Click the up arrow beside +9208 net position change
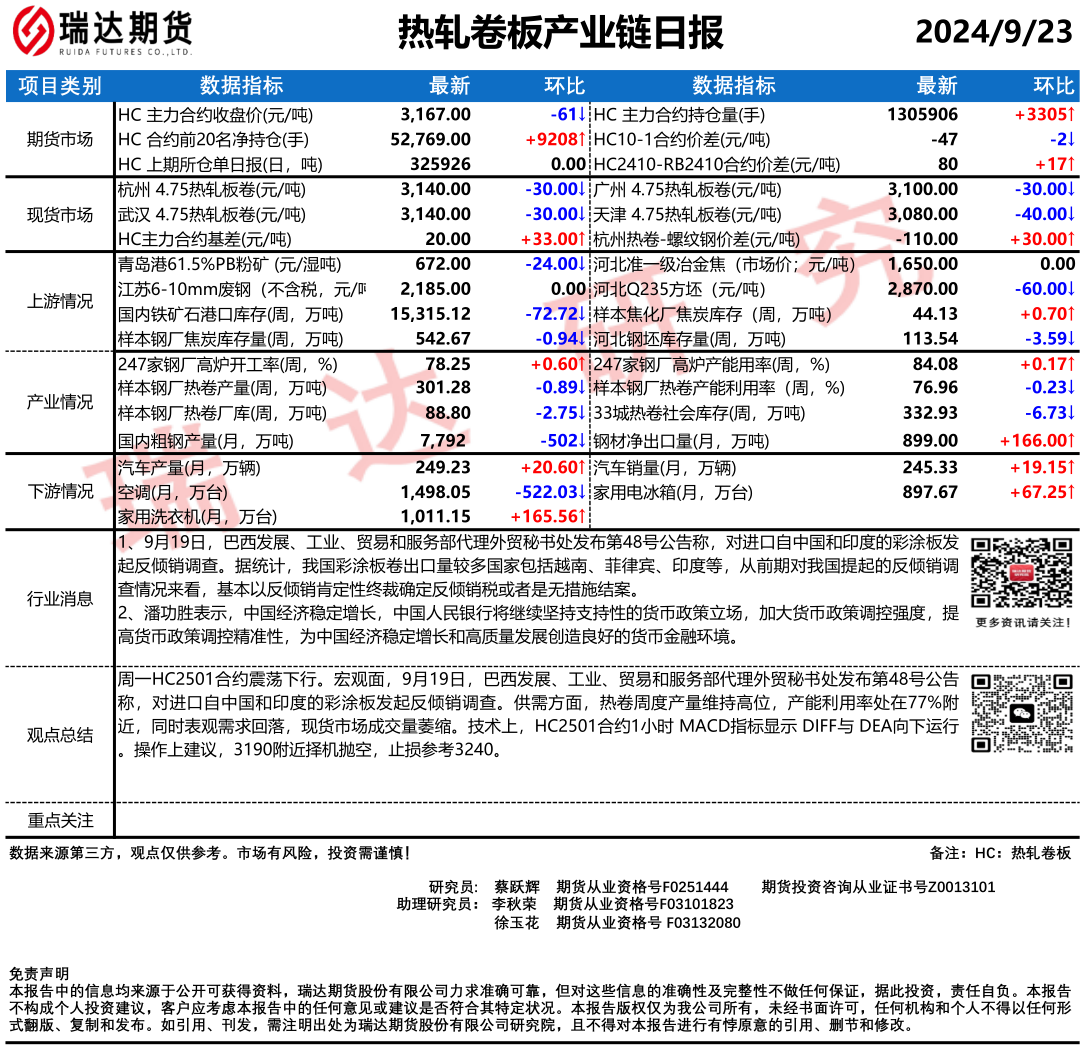Image resolution: width=1084 pixels, height=1049 pixels. click(581, 140)
